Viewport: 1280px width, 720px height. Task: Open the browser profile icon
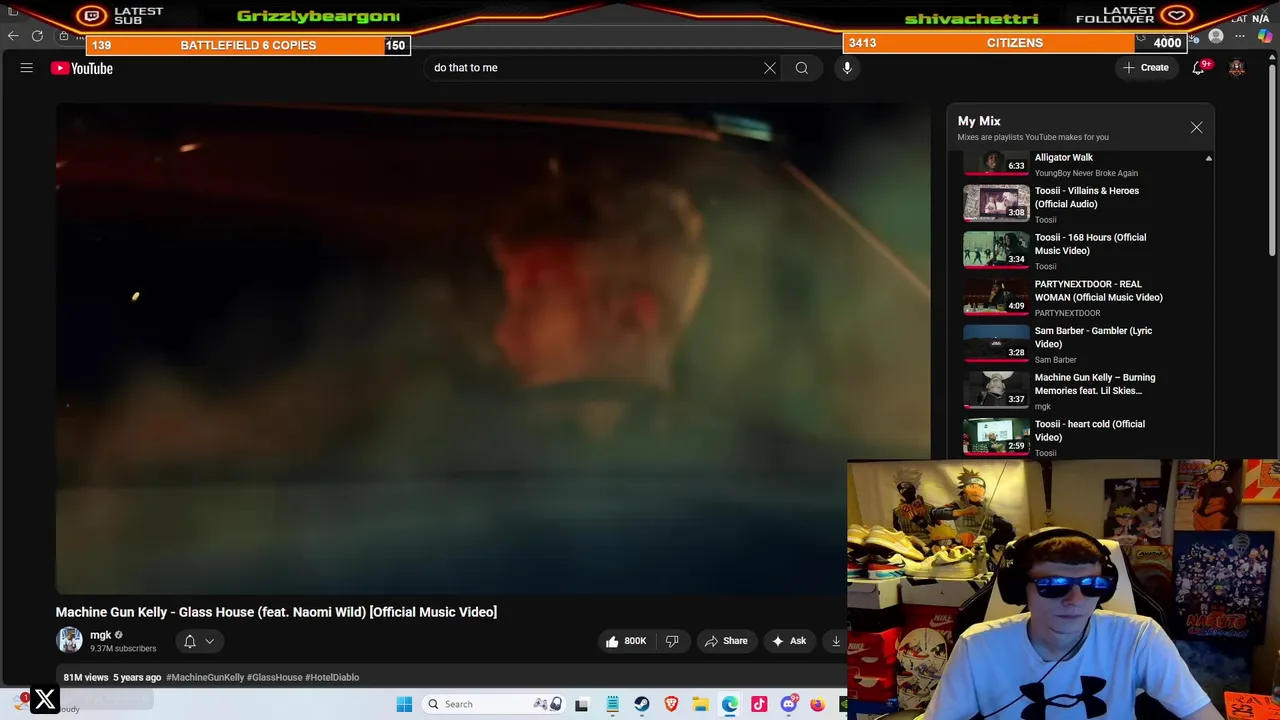(1216, 36)
